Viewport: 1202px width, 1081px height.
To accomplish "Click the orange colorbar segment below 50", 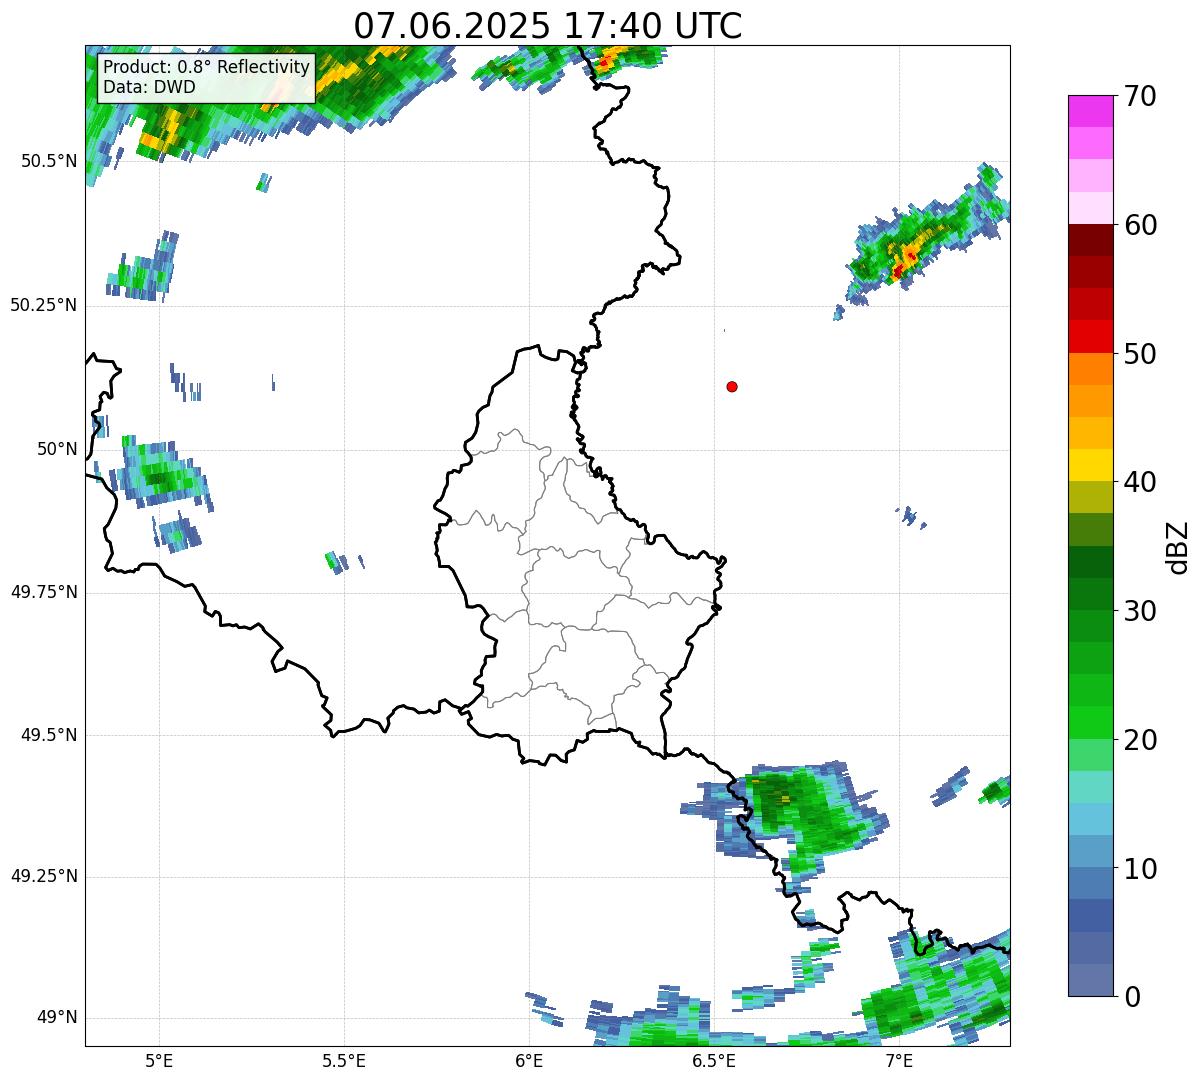I will point(1090,369).
